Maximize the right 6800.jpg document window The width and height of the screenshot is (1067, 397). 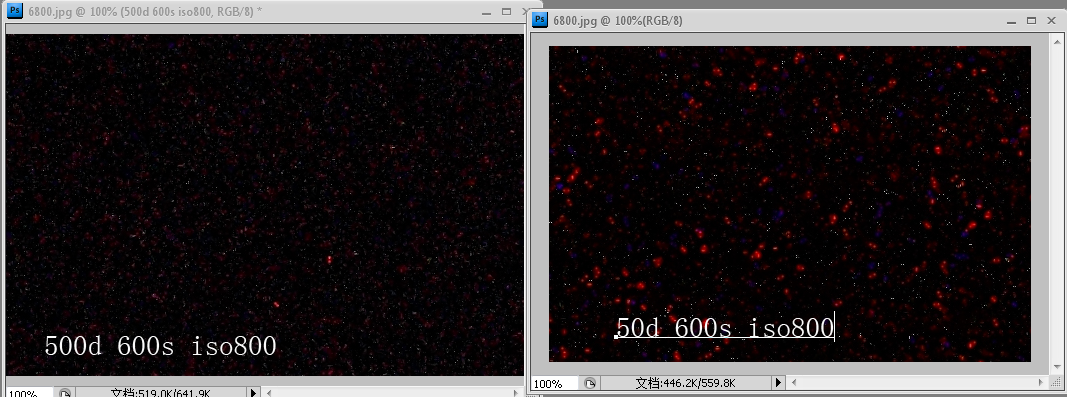[x=1032, y=20]
